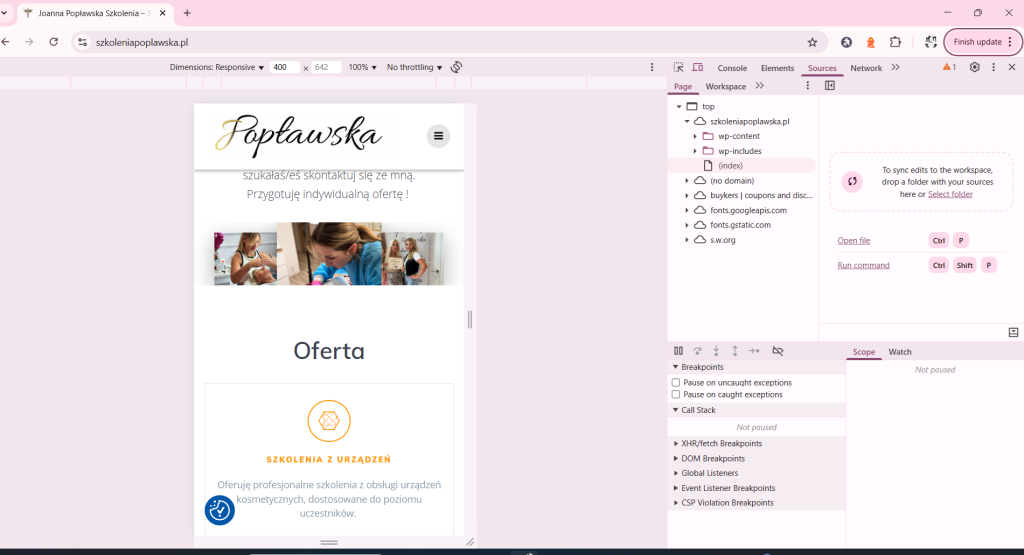This screenshot has width=1024, height=555.
Task: Bookmark this page with star icon
Action: [x=812, y=42]
